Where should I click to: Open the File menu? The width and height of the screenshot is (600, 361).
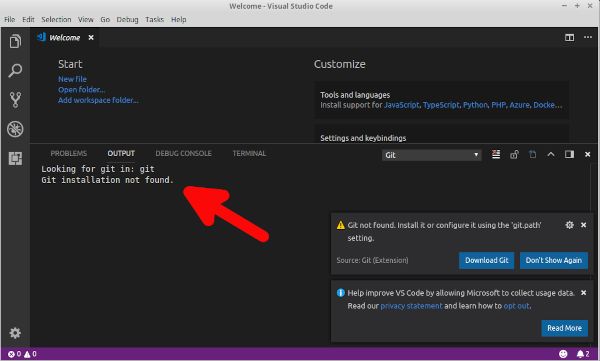(10, 20)
